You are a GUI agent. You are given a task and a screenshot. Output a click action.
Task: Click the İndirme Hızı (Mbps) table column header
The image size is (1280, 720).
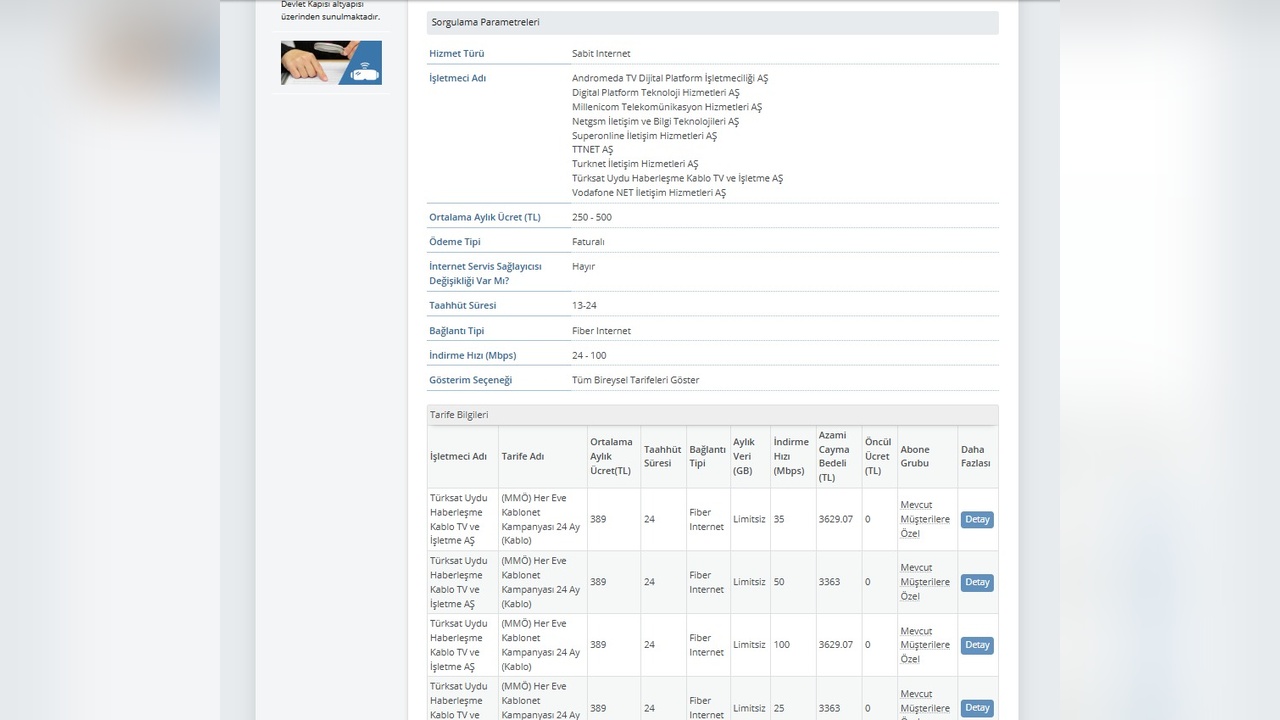pyautogui.click(x=791, y=456)
